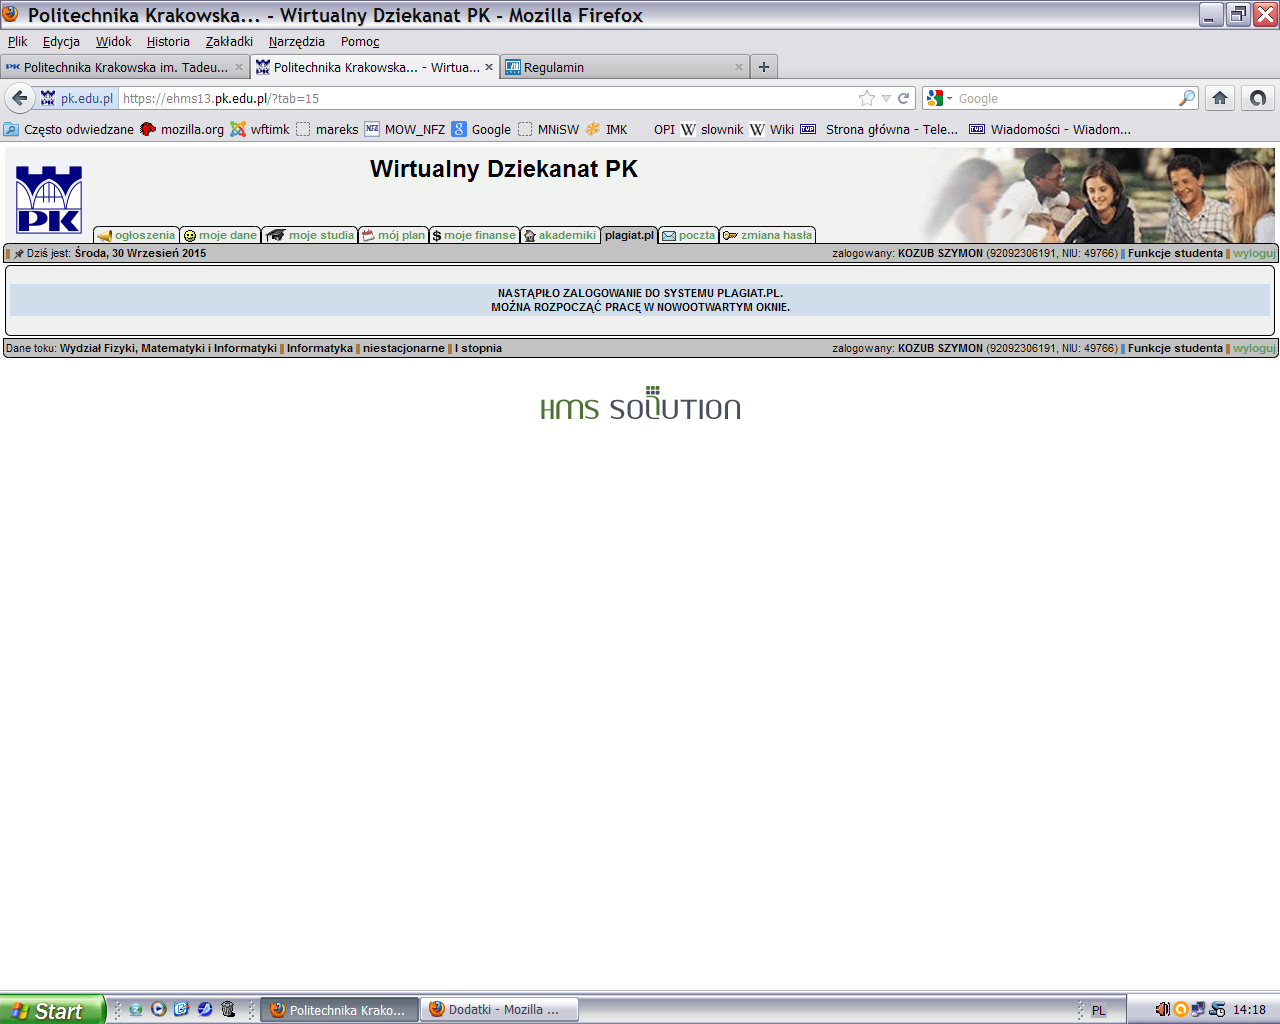Image resolution: width=1280 pixels, height=1024 pixels.
Task: Open the Widok menu
Action: (x=113, y=41)
